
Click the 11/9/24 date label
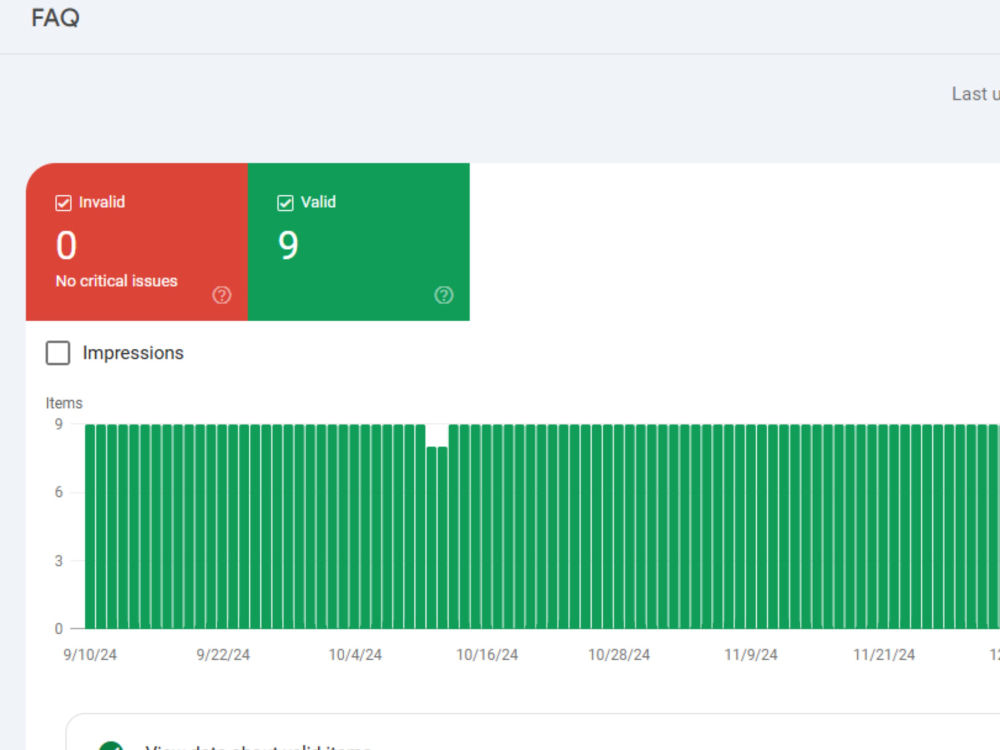(751, 655)
